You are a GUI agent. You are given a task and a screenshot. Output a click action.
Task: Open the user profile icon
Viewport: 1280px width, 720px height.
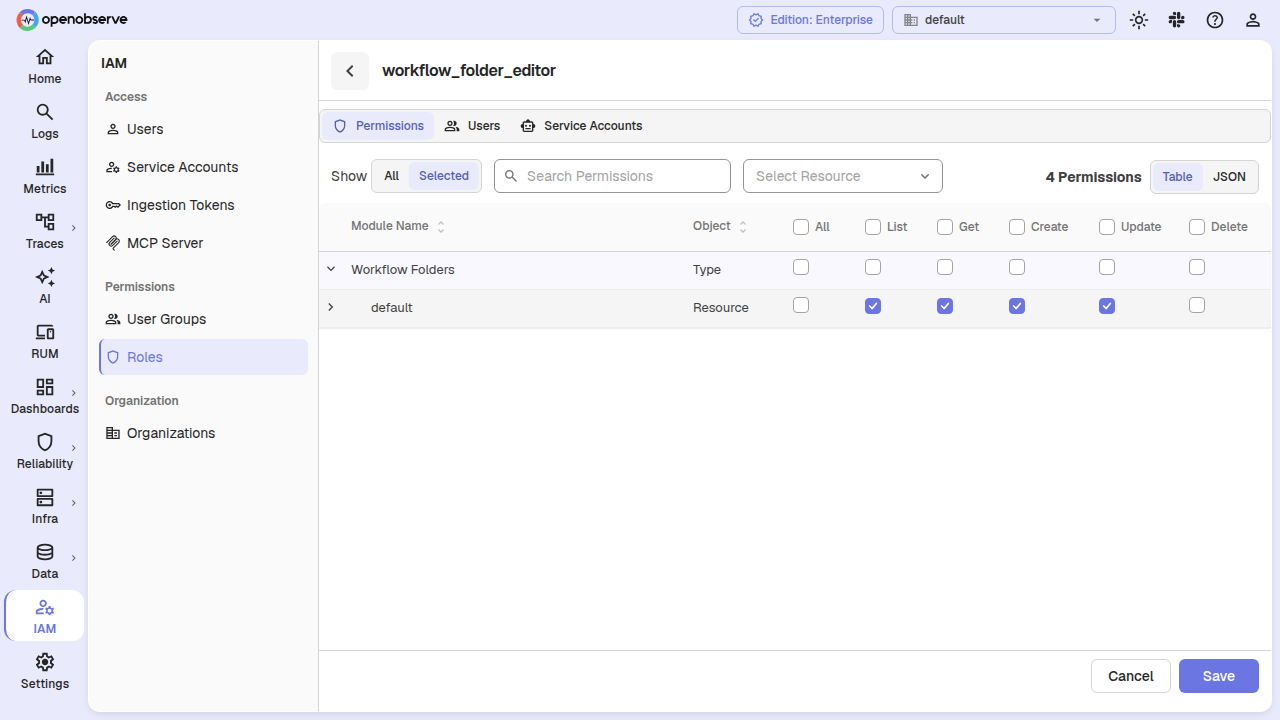coord(1253,20)
